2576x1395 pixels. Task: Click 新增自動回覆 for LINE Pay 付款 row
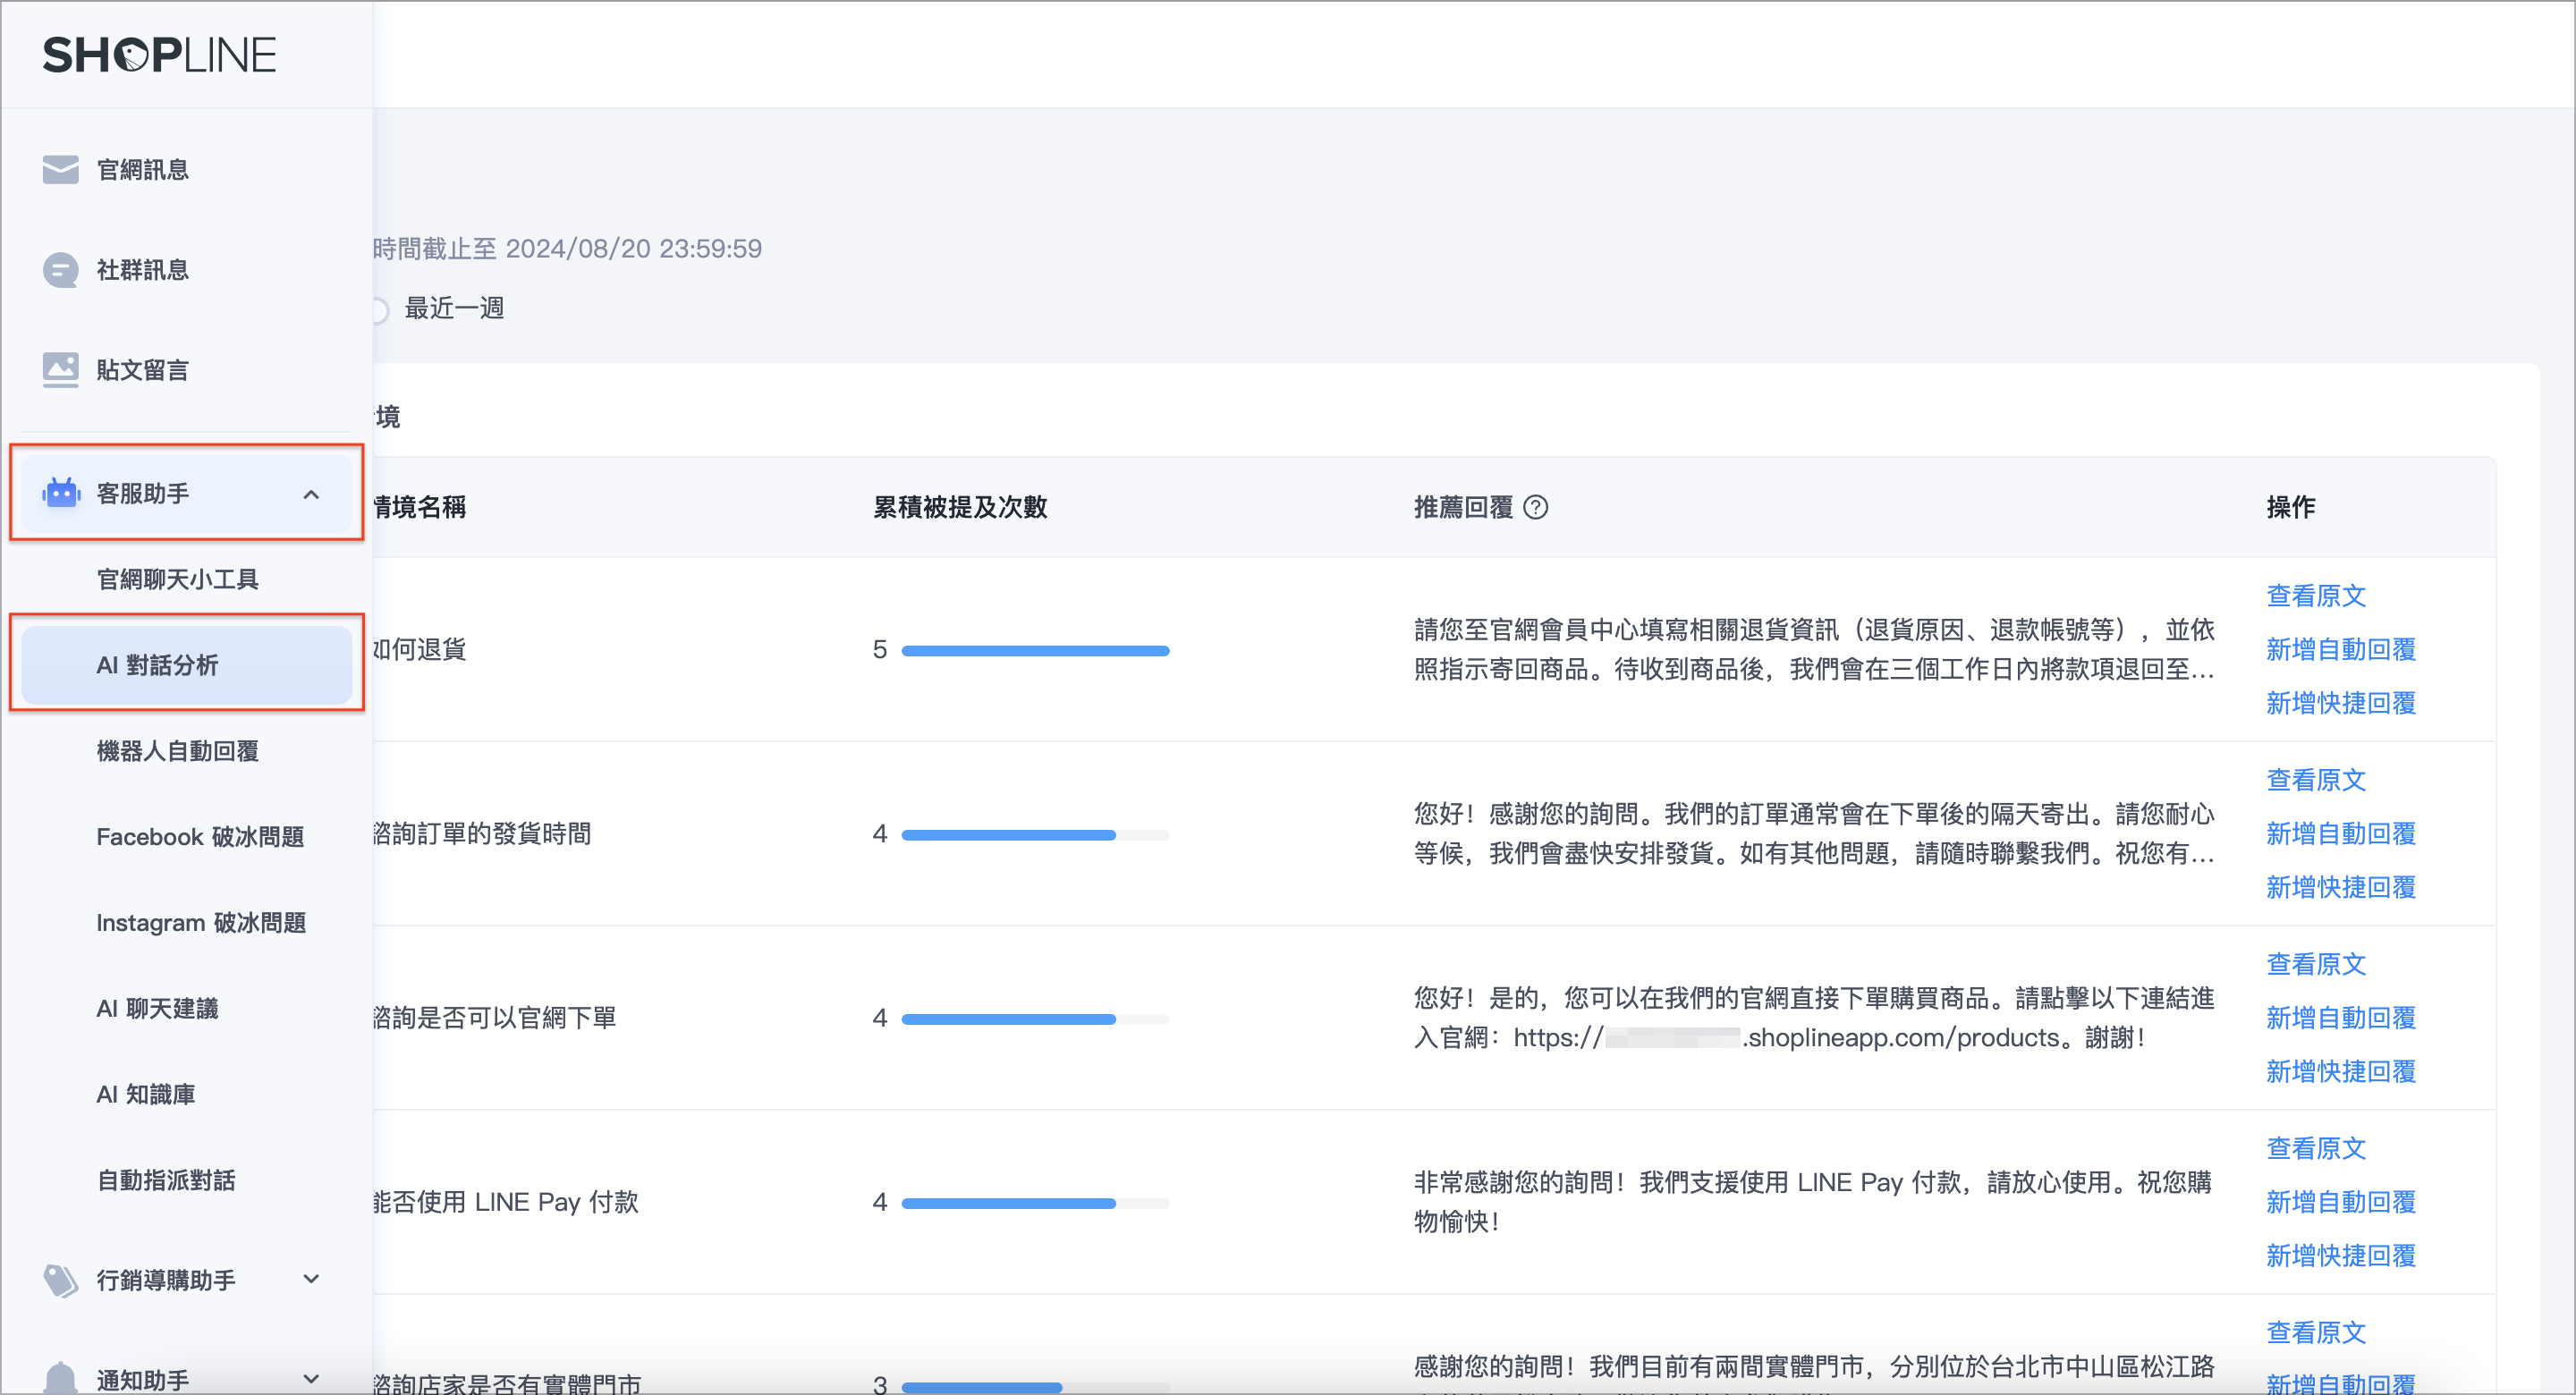[x=2341, y=1203]
